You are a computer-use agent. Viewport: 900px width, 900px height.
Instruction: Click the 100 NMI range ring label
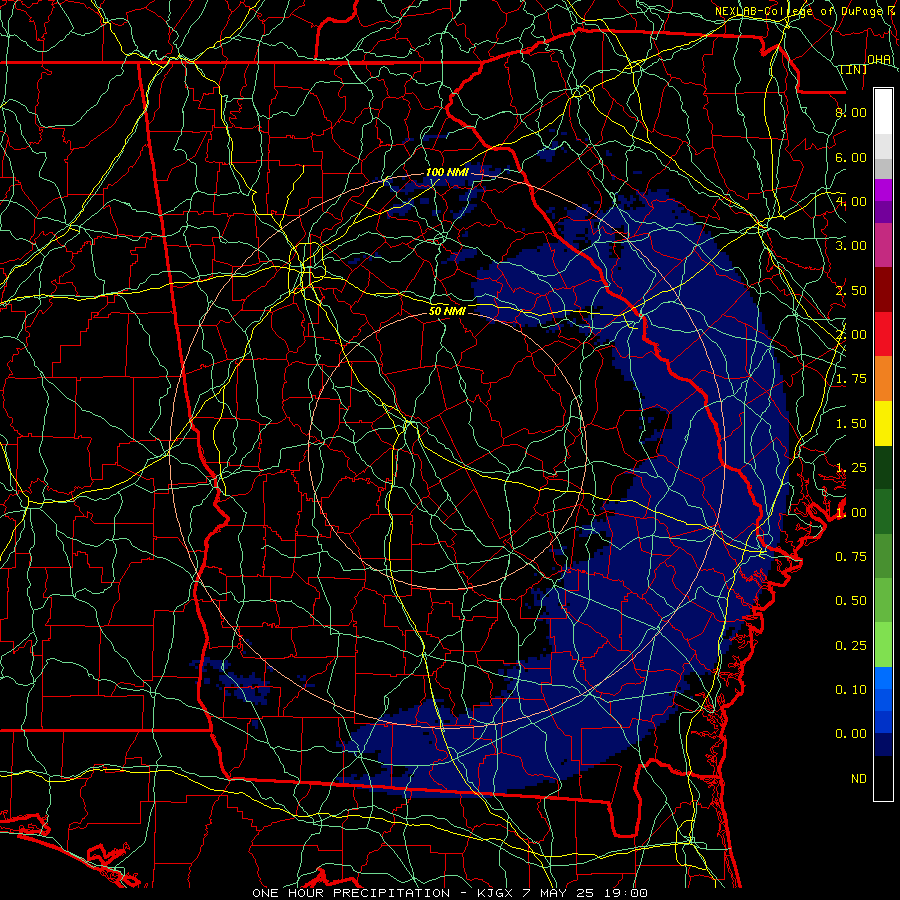447,172
